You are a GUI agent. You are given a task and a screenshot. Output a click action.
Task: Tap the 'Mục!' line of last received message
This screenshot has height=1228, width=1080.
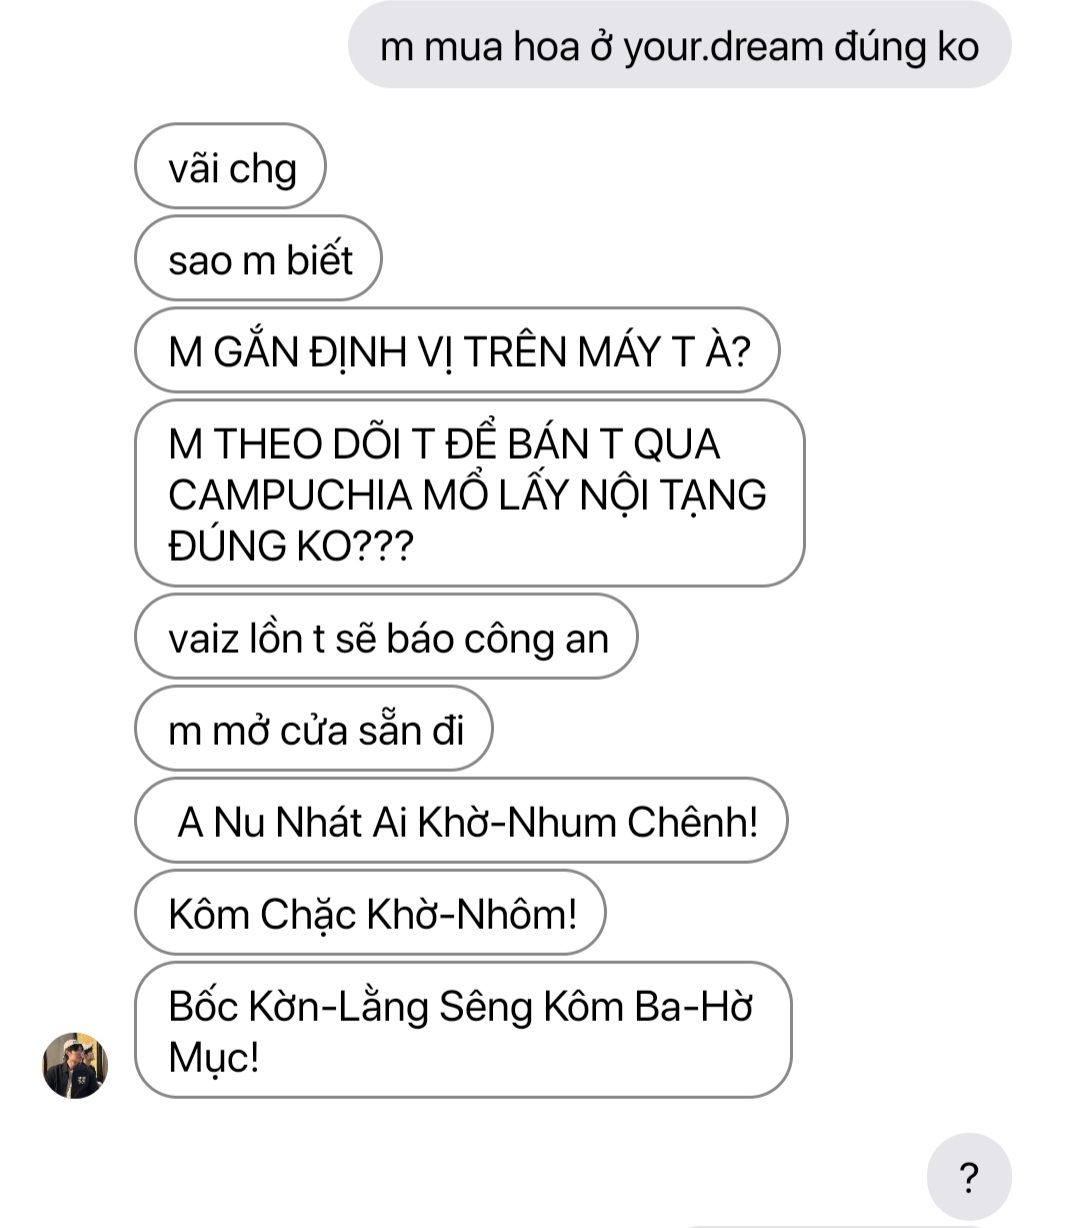214,1057
